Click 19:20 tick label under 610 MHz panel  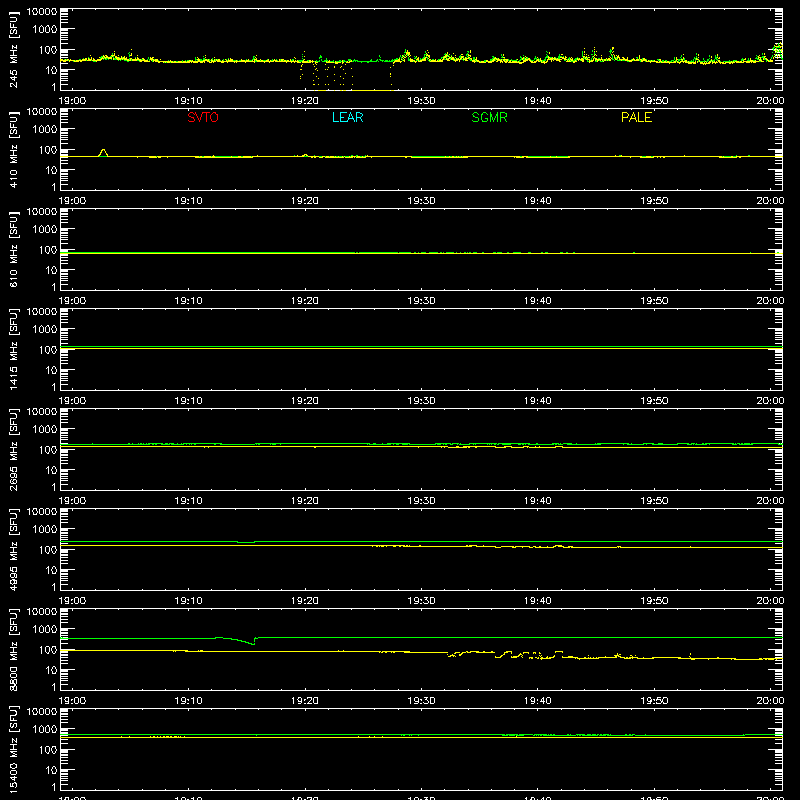305,301
